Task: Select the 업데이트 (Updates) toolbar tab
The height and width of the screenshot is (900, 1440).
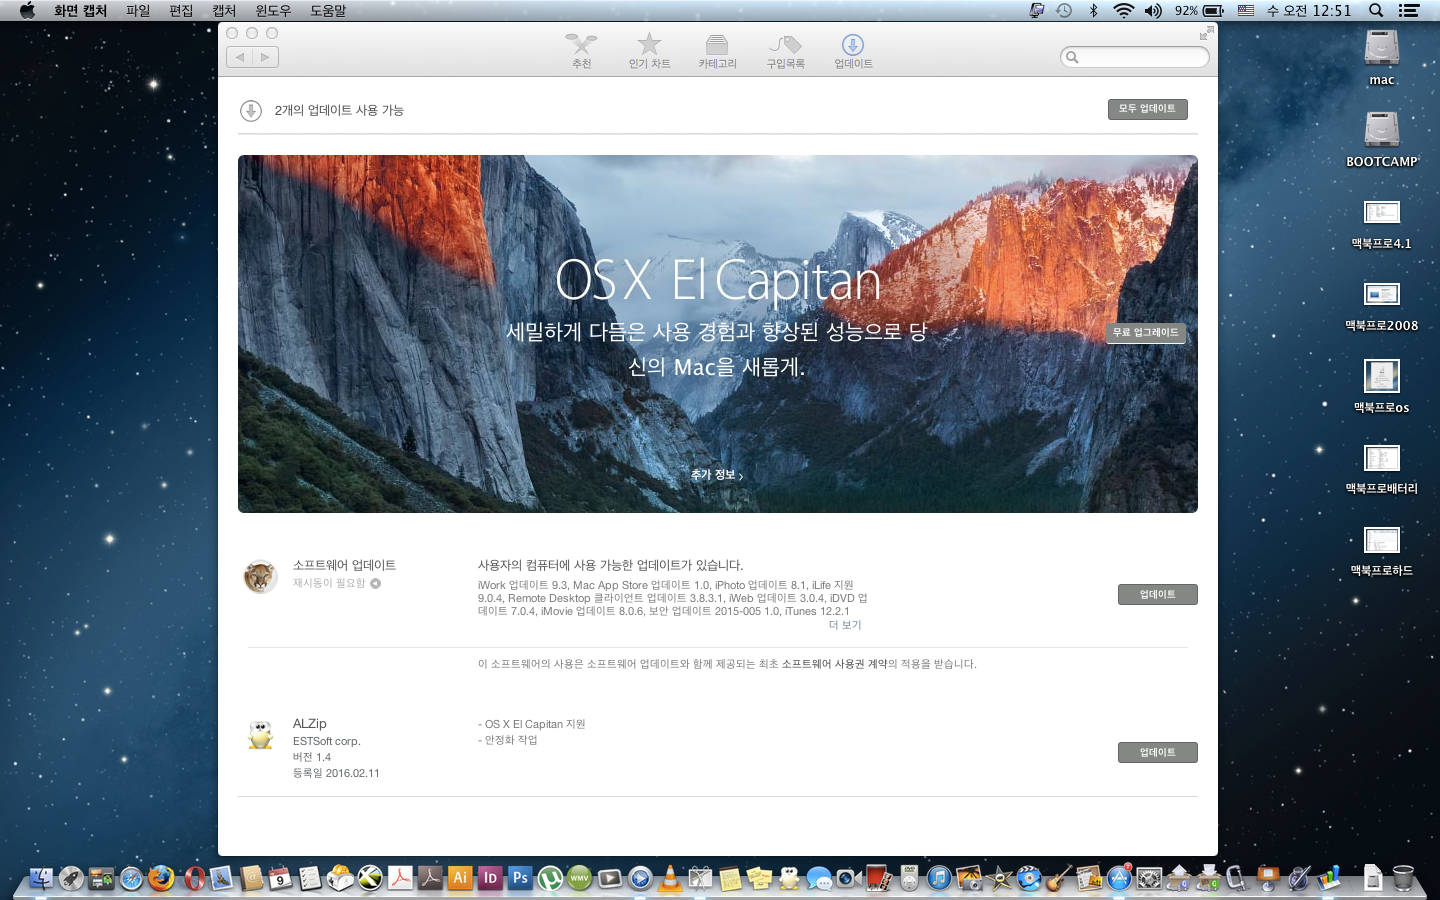Action: pyautogui.click(x=853, y=50)
